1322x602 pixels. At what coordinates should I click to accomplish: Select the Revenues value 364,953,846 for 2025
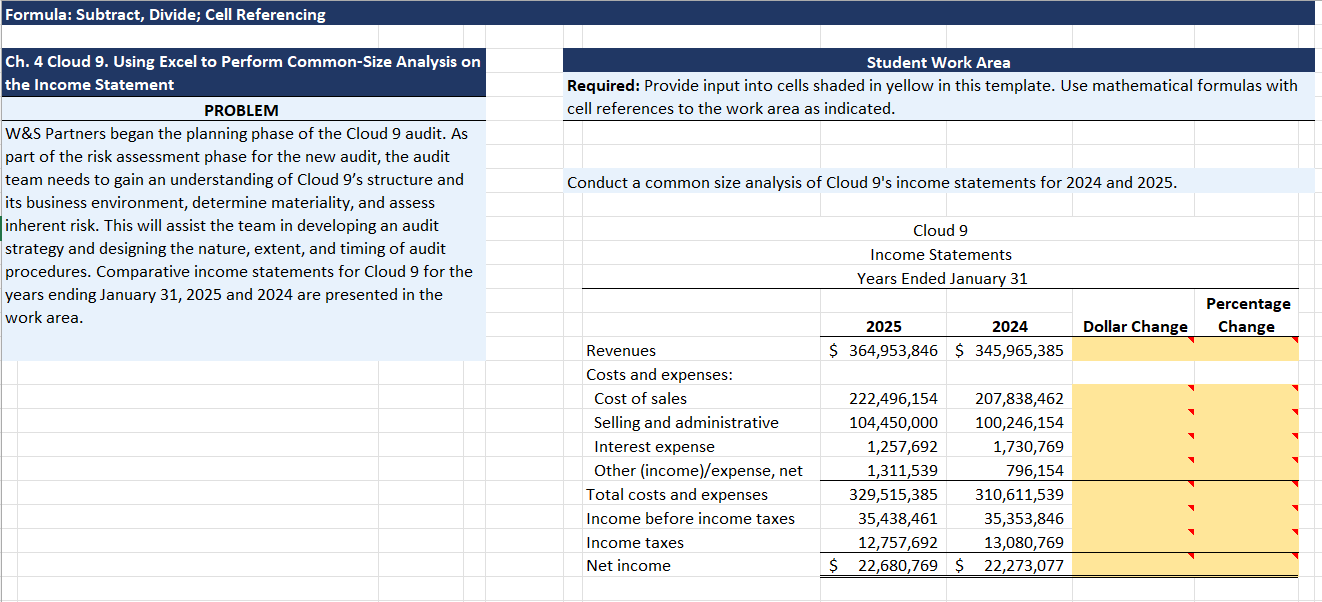(x=893, y=350)
